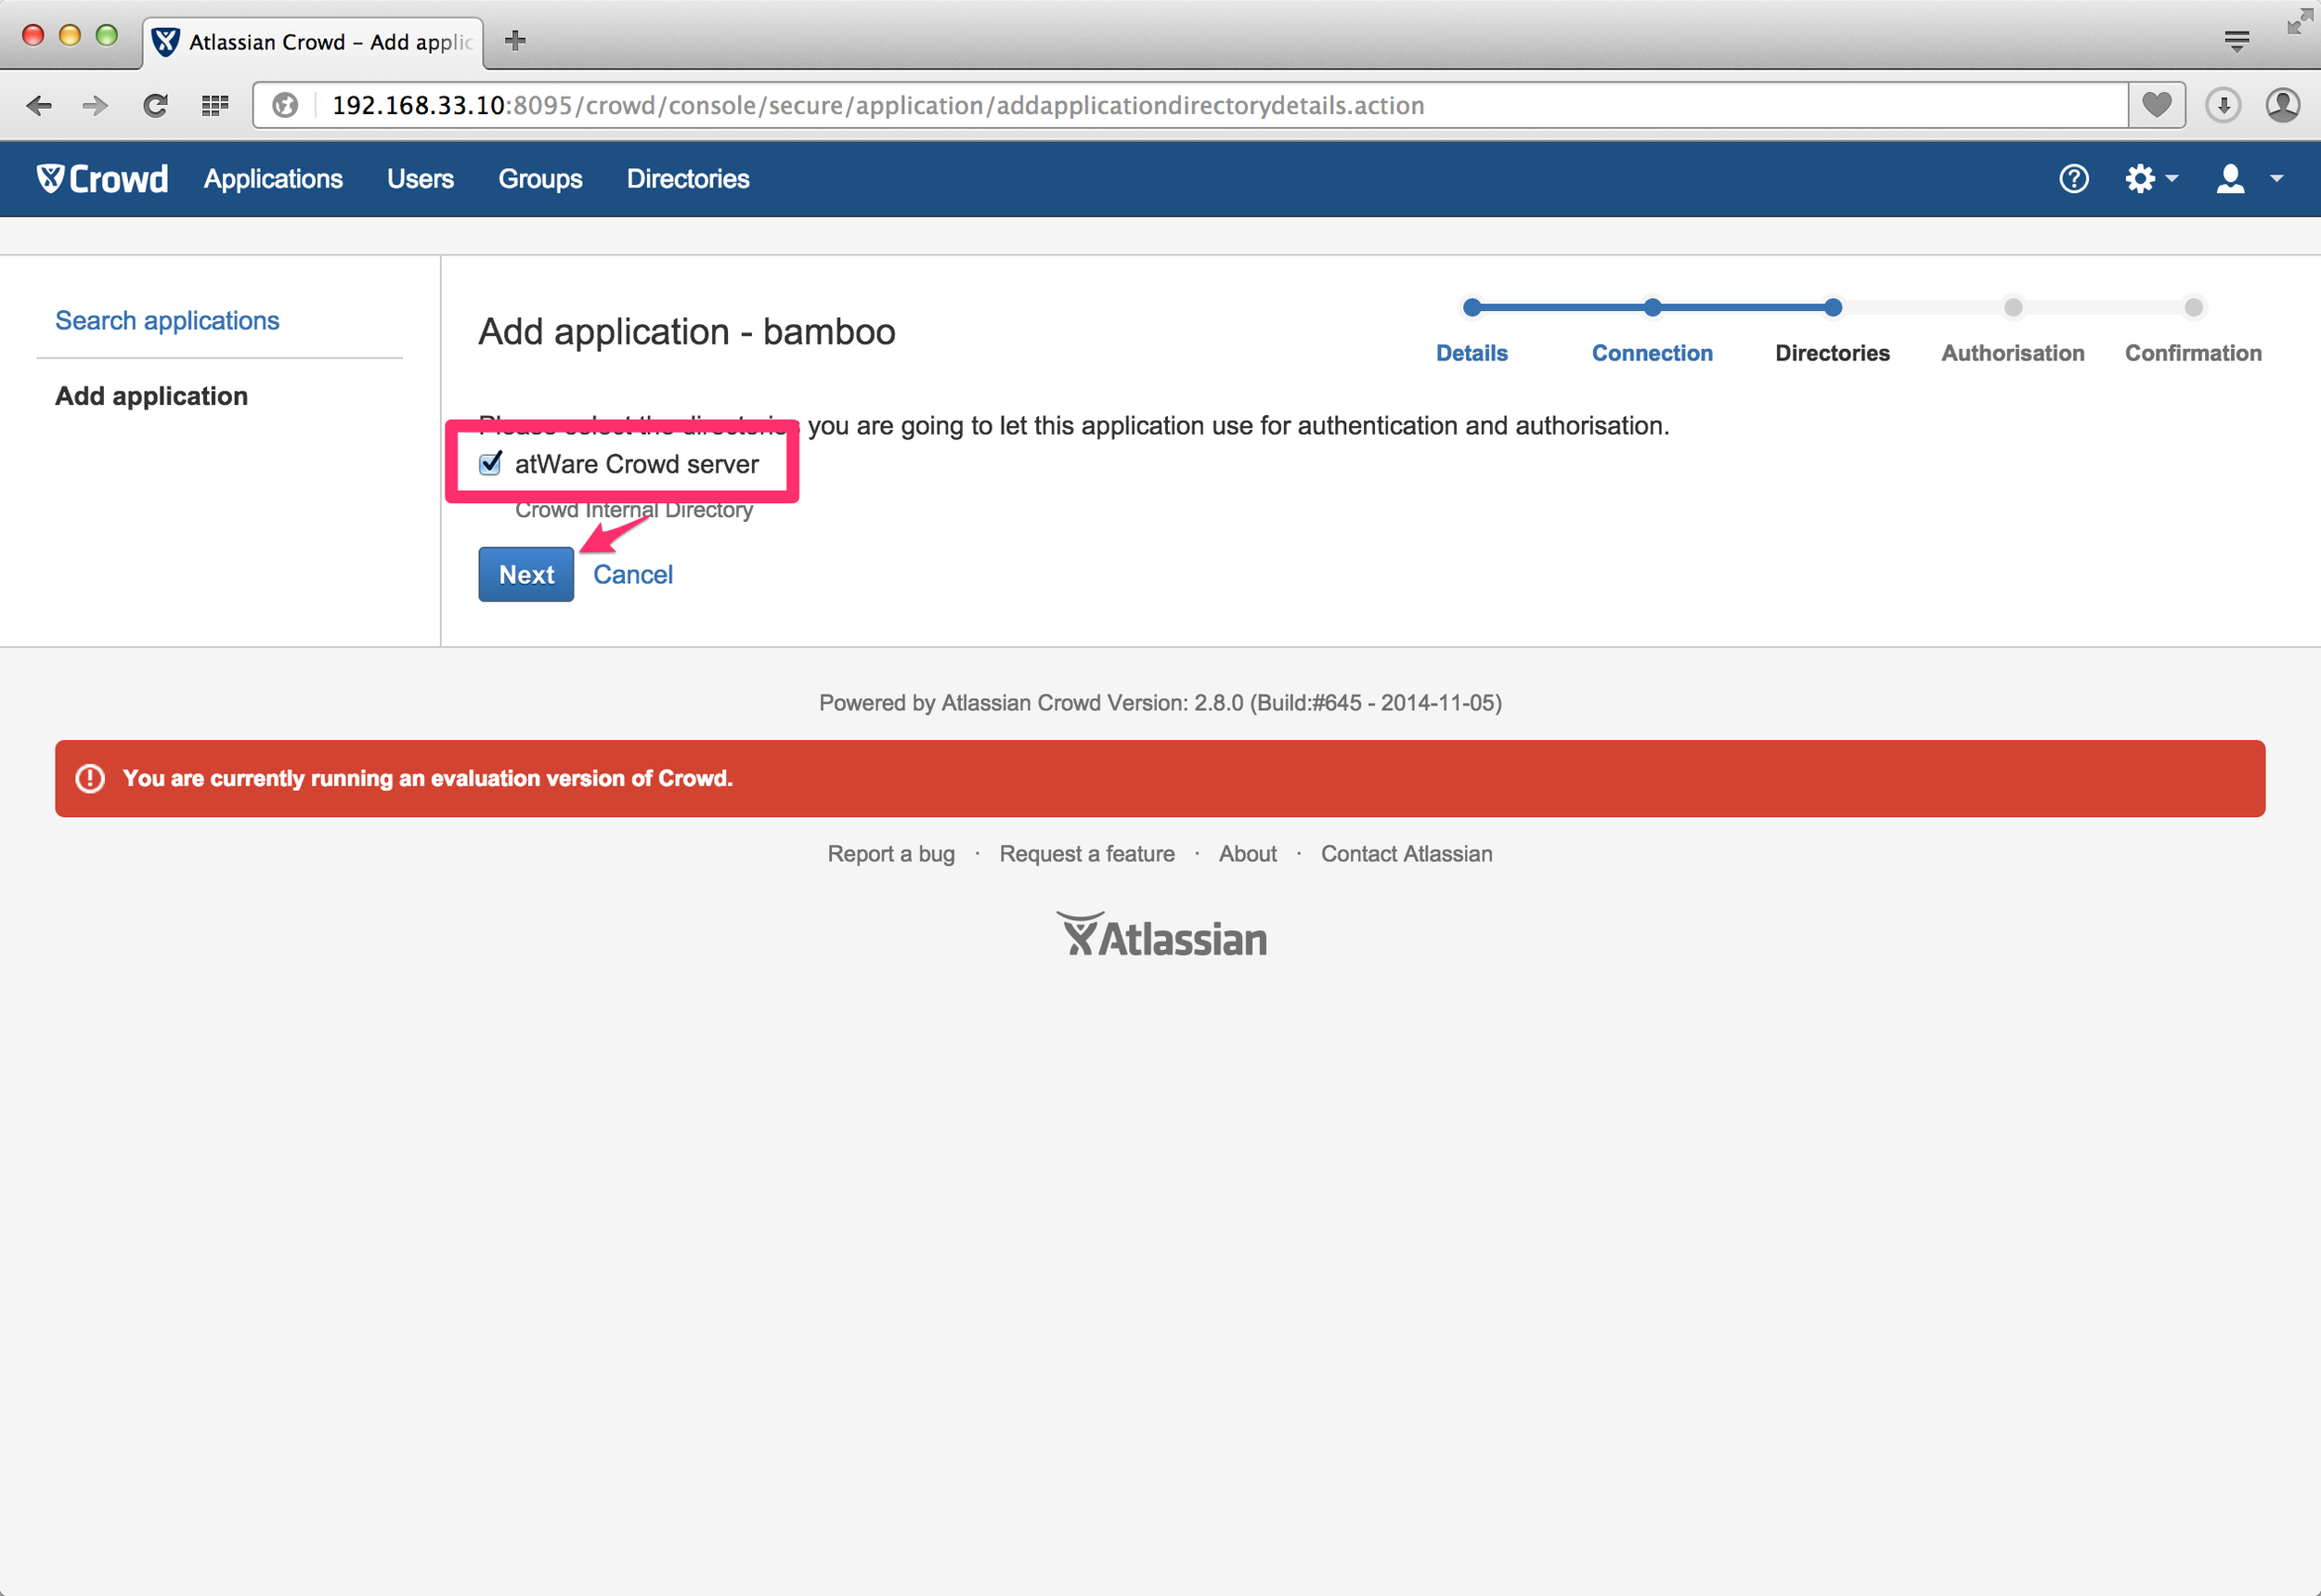Open Directories menu in header
2321x1596 pixels.
tap(688, 179)
